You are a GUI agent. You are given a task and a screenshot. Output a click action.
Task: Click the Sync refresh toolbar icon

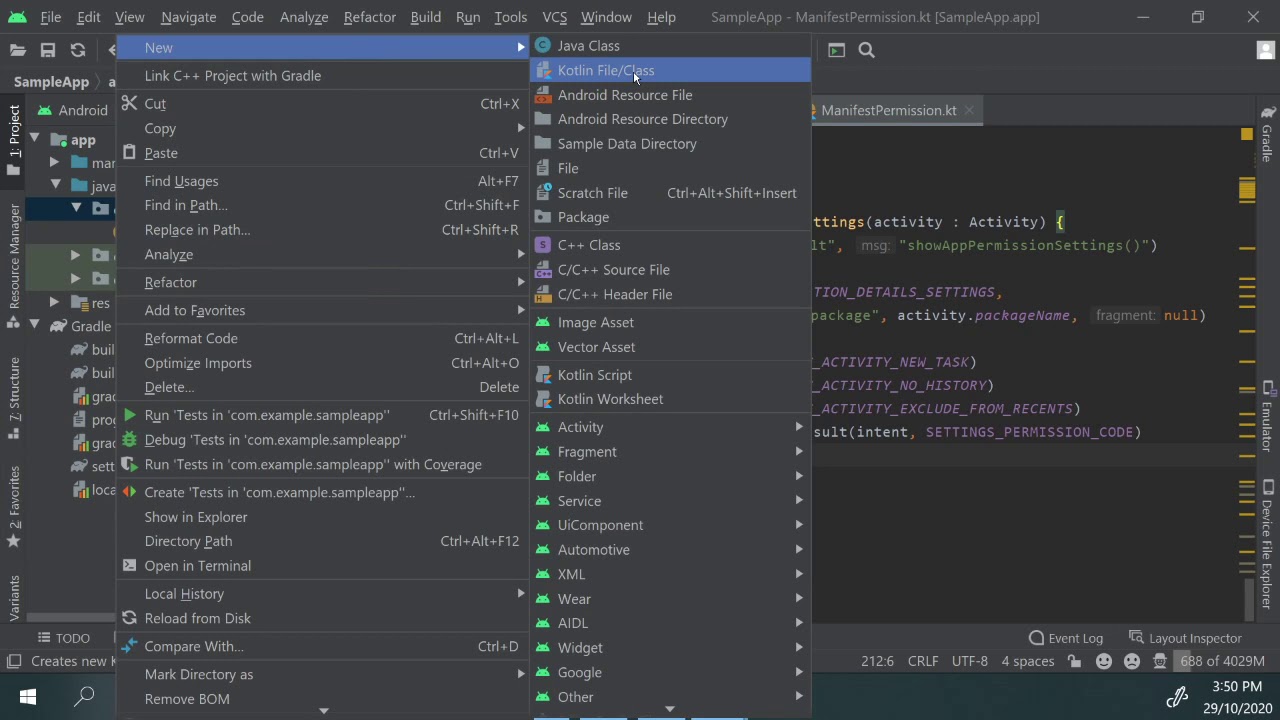[78, 50]
